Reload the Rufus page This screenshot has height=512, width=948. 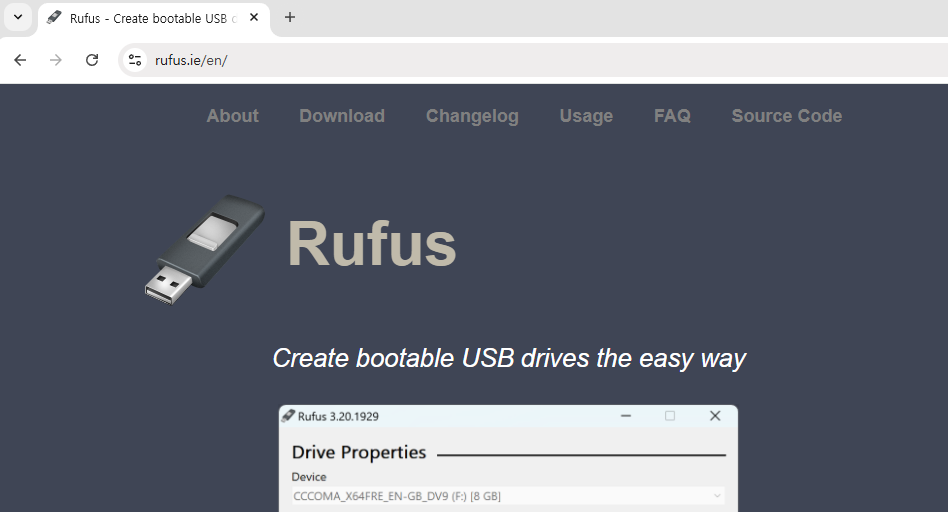pyautogui.click(x=92, y=60)
